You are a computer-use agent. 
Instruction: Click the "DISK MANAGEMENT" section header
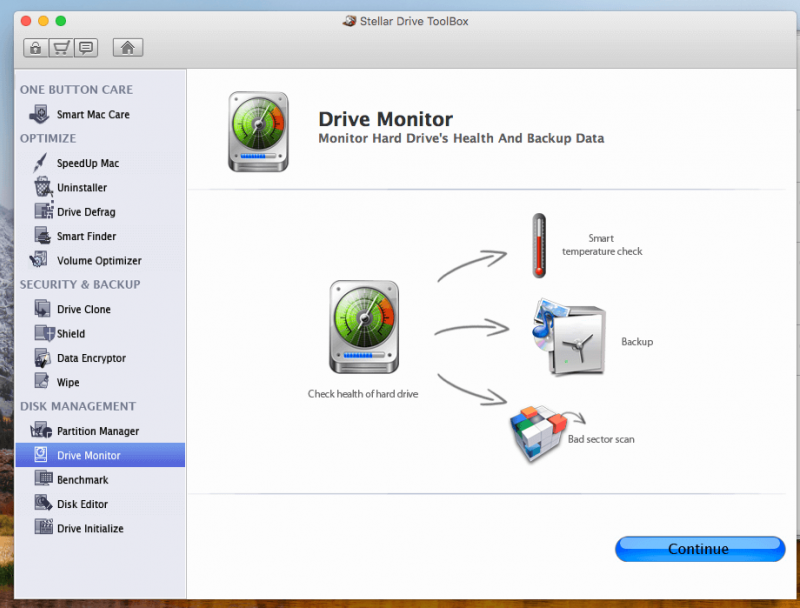[x=78, y=407]
